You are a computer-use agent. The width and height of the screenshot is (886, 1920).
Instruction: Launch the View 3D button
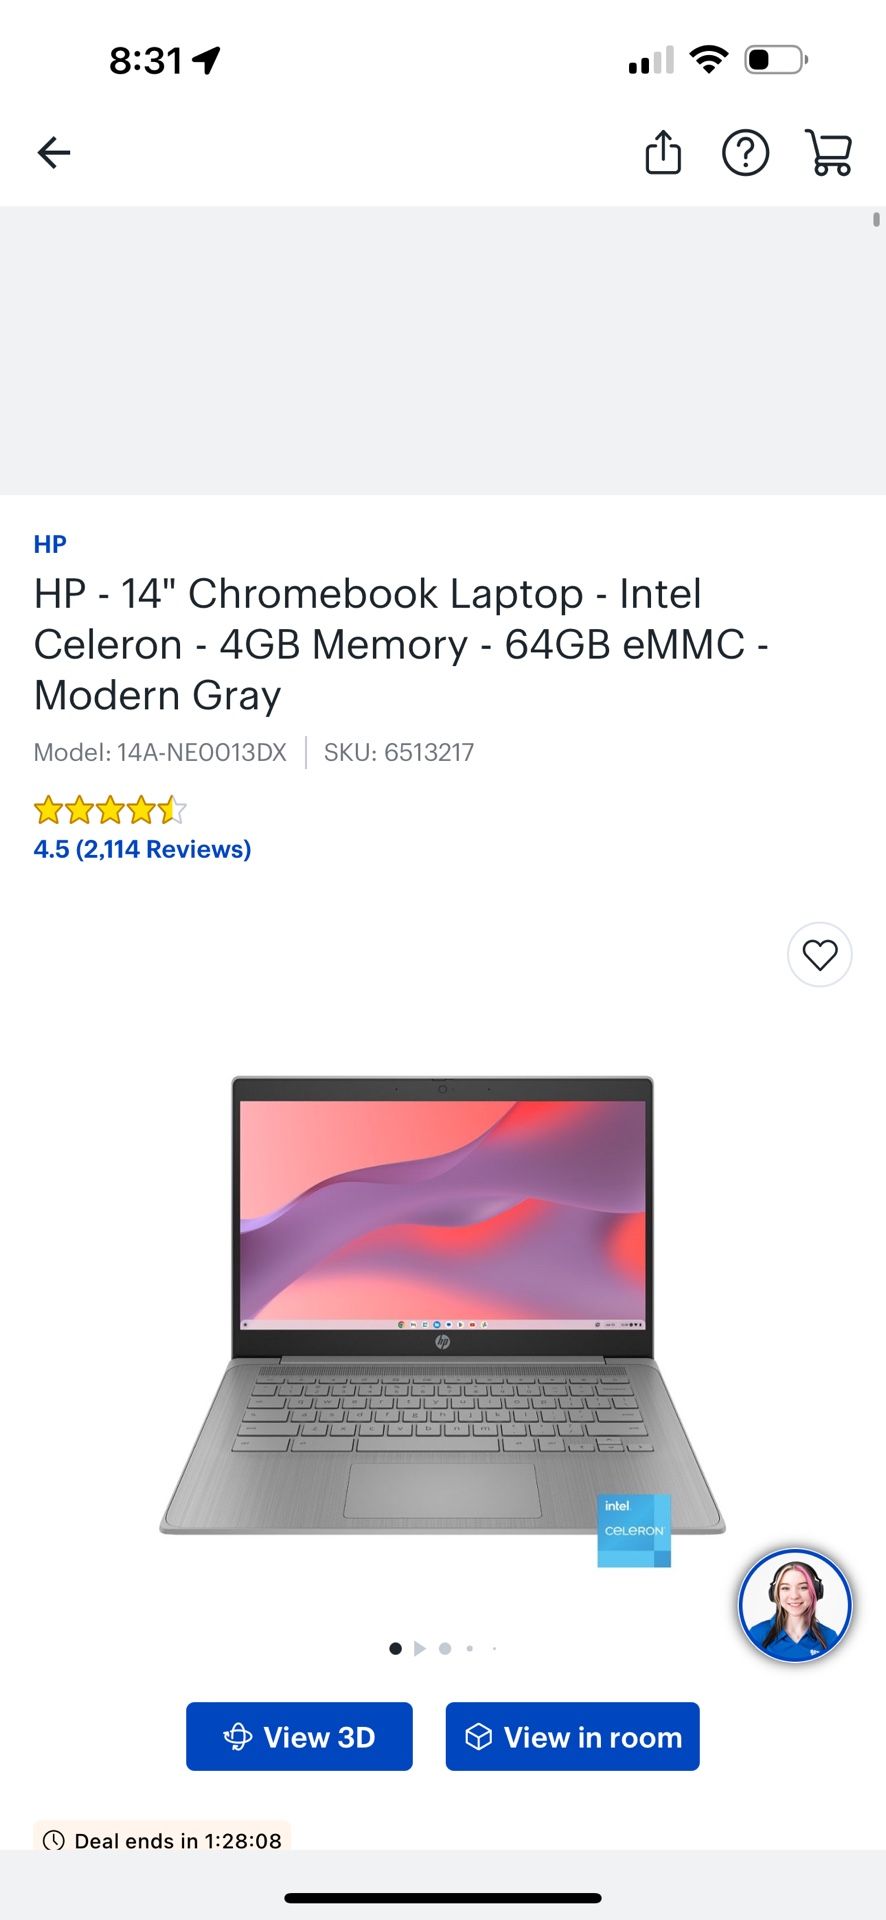299,1737
